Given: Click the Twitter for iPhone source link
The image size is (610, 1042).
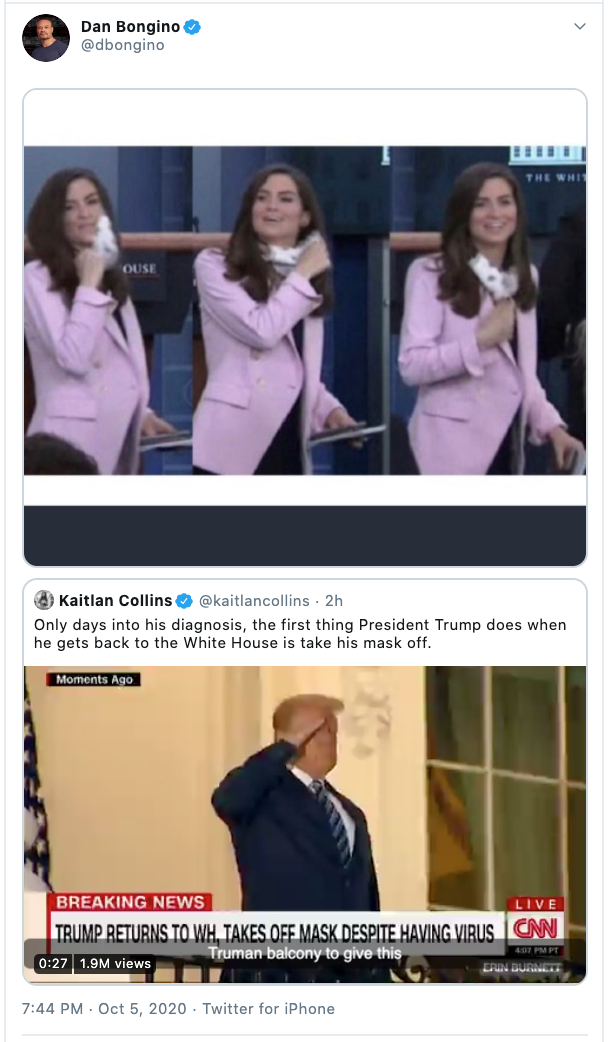Looking at the screenshot, I should [268, 1009].
